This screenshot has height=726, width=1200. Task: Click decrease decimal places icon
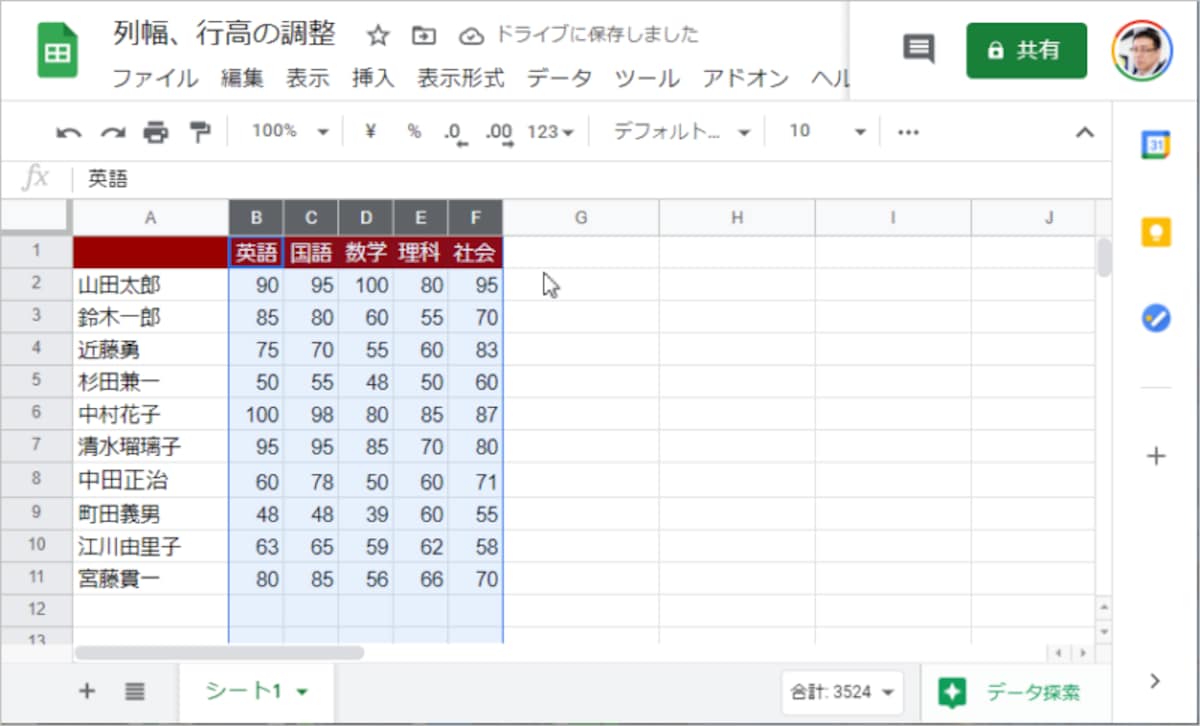click(456, 133)
